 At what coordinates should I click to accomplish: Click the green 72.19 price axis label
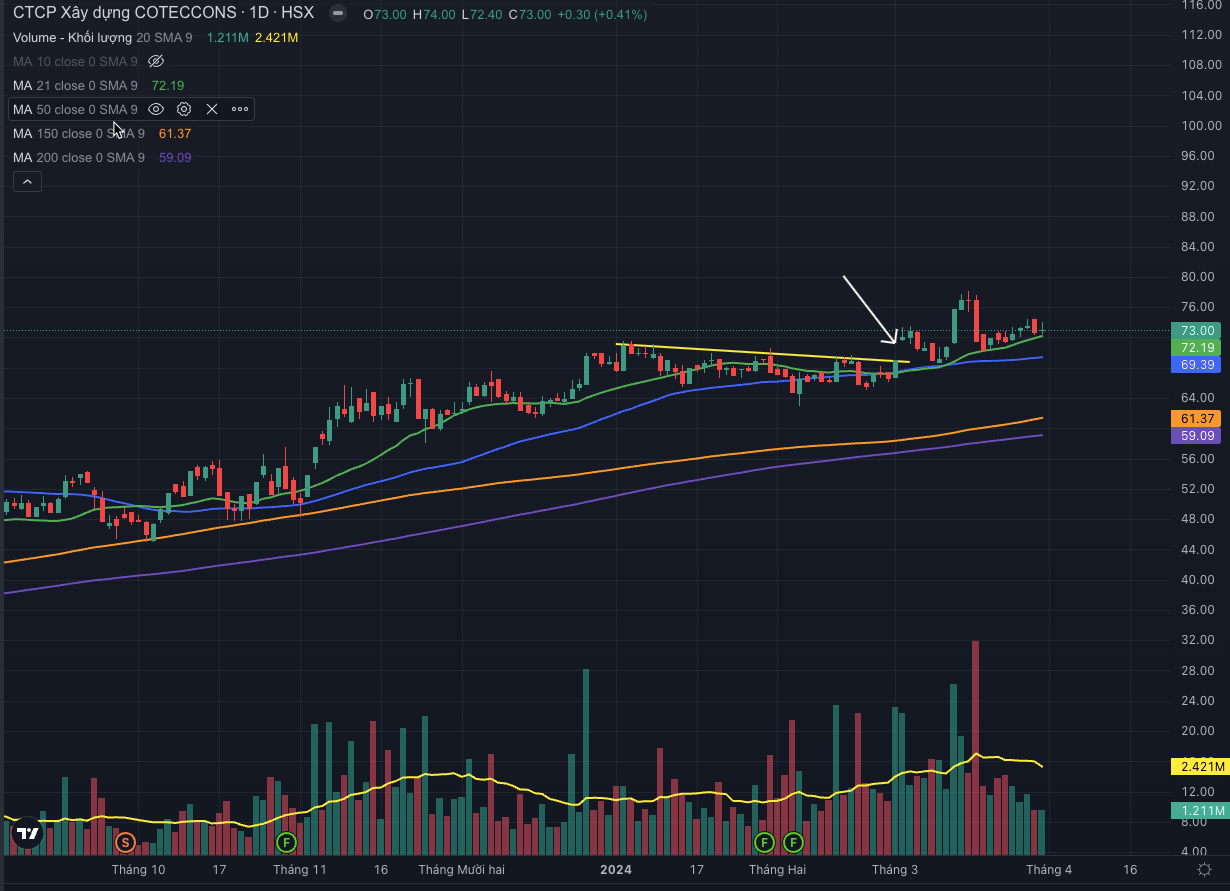click(1197, 347)
